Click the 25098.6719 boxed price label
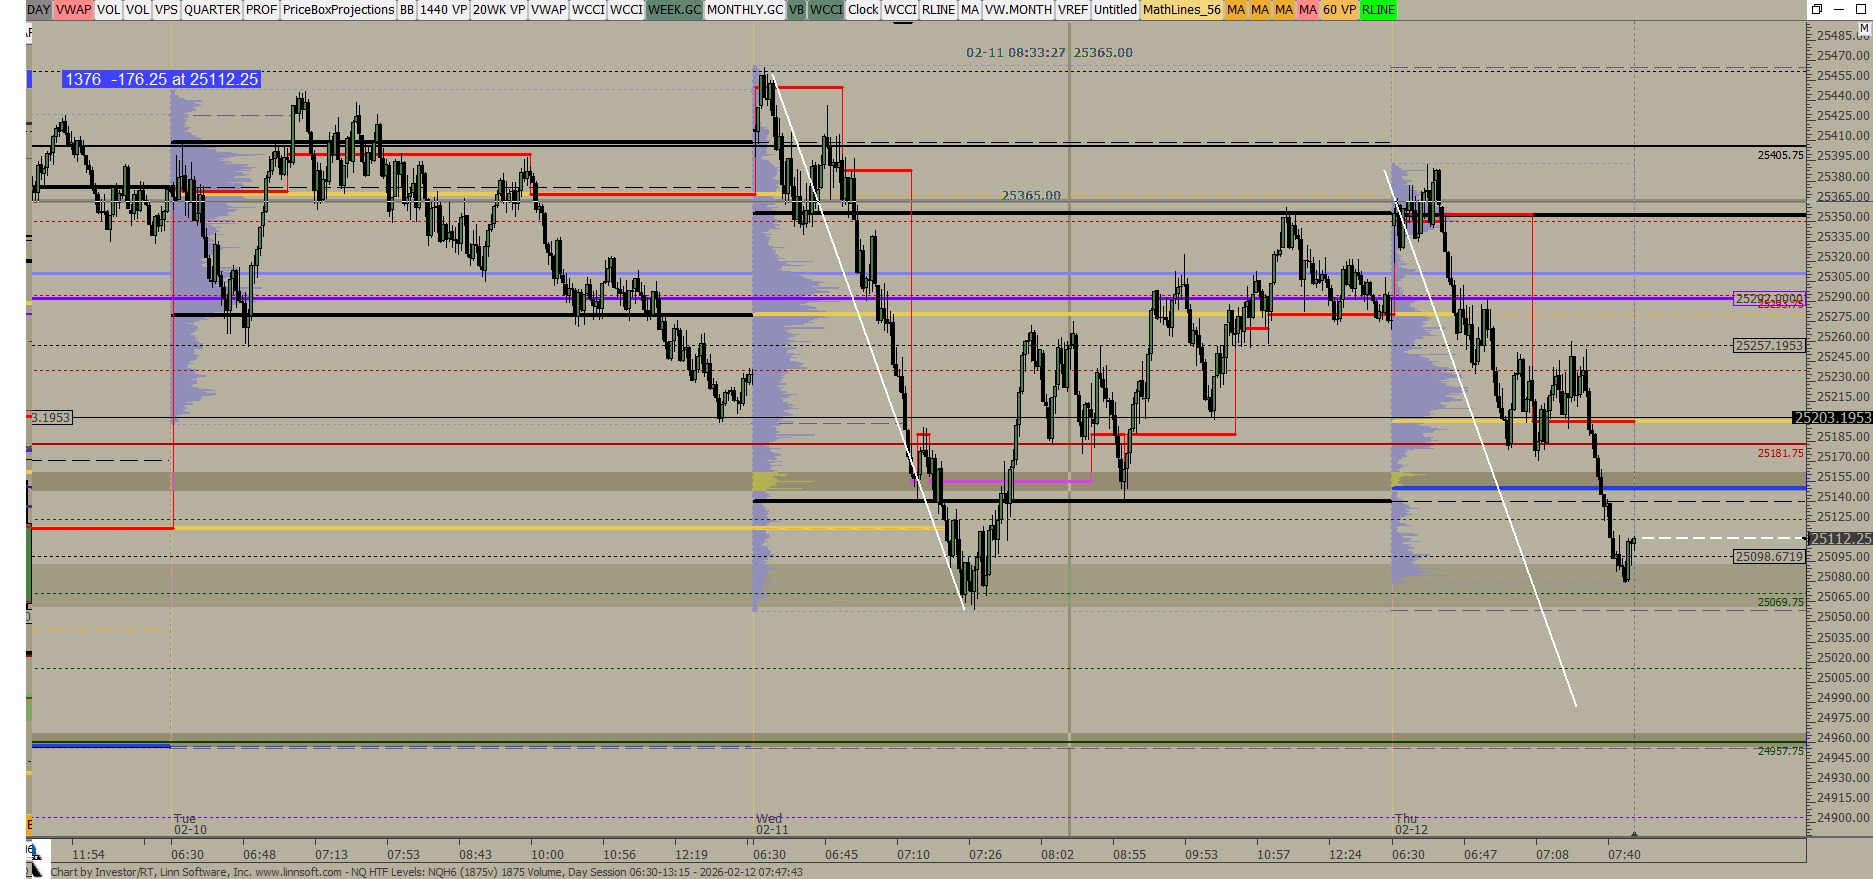The width and height of the screenshot is (1873, 879). (x=1769, y=557)
